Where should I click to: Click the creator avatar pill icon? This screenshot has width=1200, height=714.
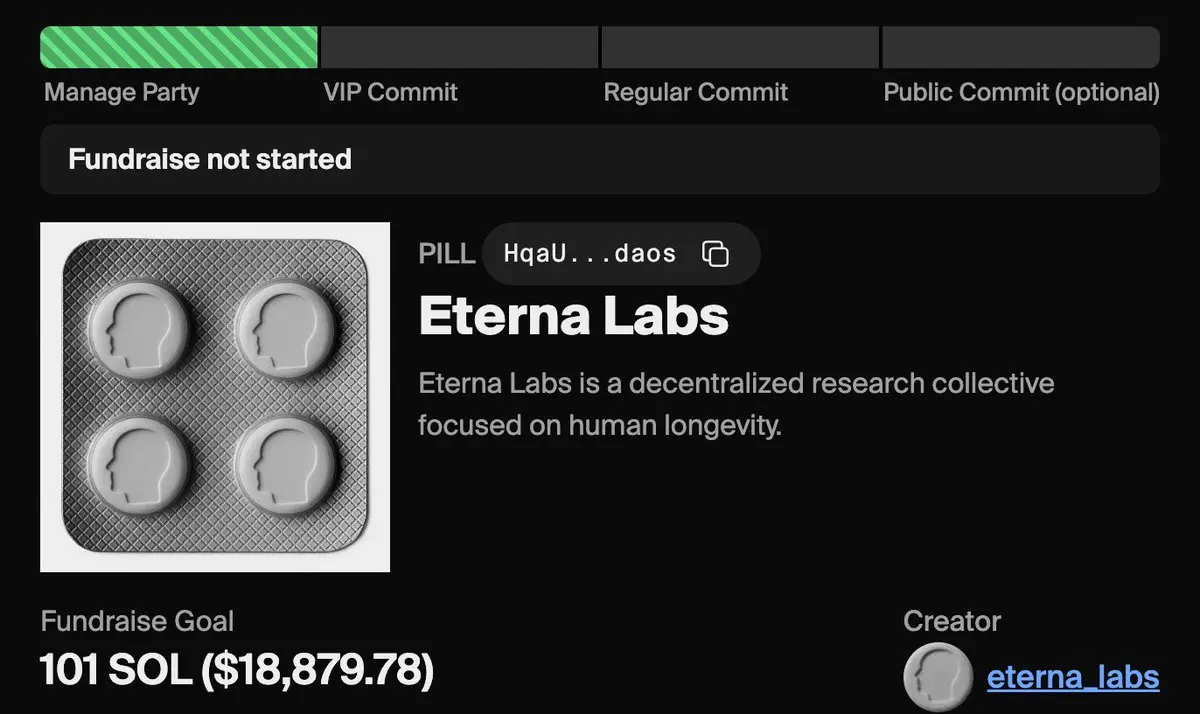[937, 677]
